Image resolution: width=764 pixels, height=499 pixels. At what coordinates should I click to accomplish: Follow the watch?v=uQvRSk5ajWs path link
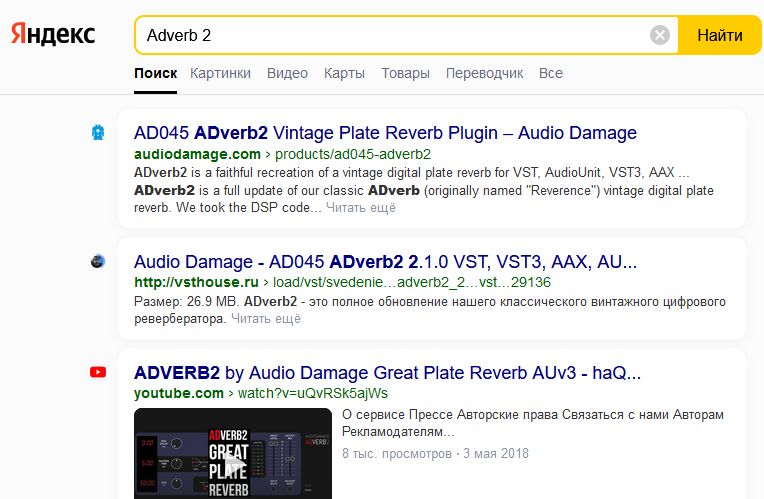click(313, 393)
